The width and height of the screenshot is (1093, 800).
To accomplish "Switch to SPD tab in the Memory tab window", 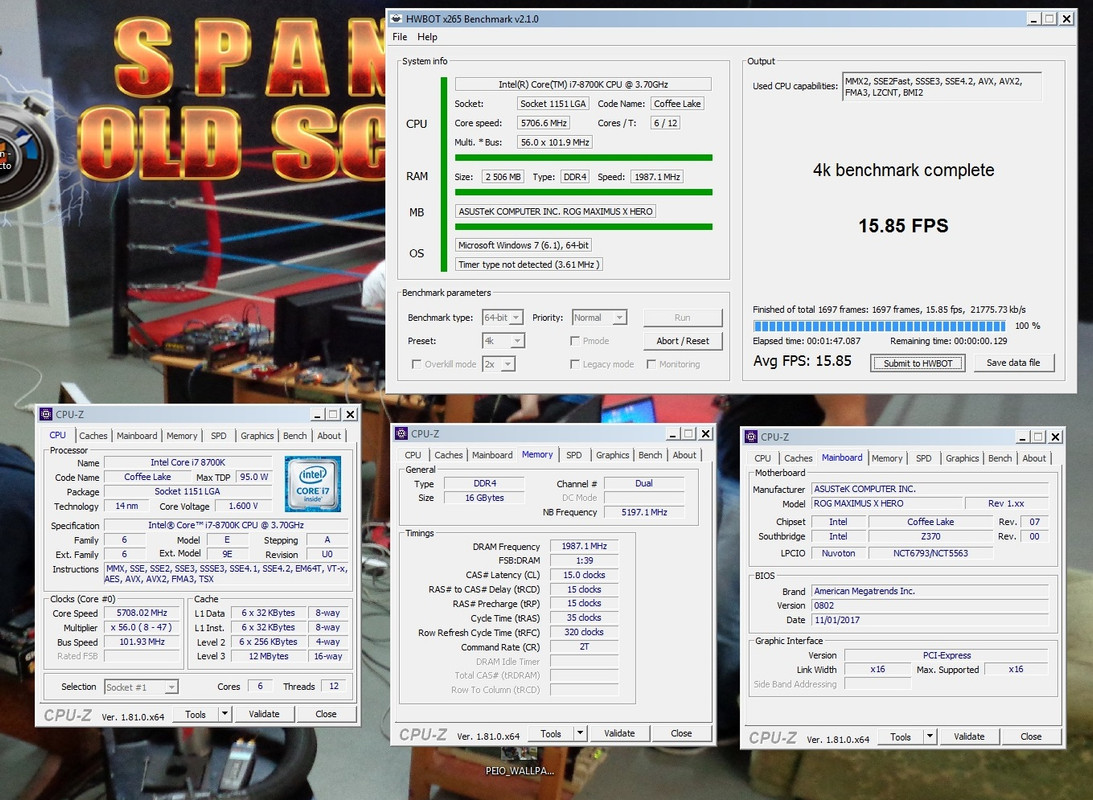I will click(x=574, y=455).
